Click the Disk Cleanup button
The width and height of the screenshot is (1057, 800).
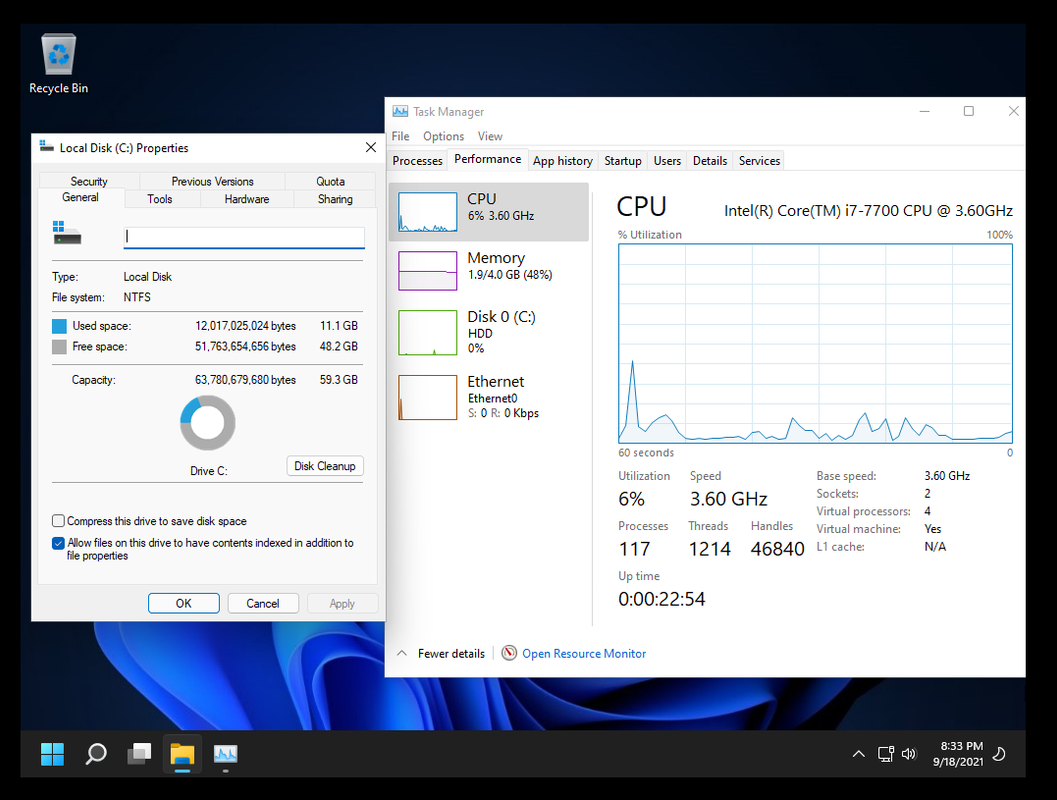(x=325, y=466)
